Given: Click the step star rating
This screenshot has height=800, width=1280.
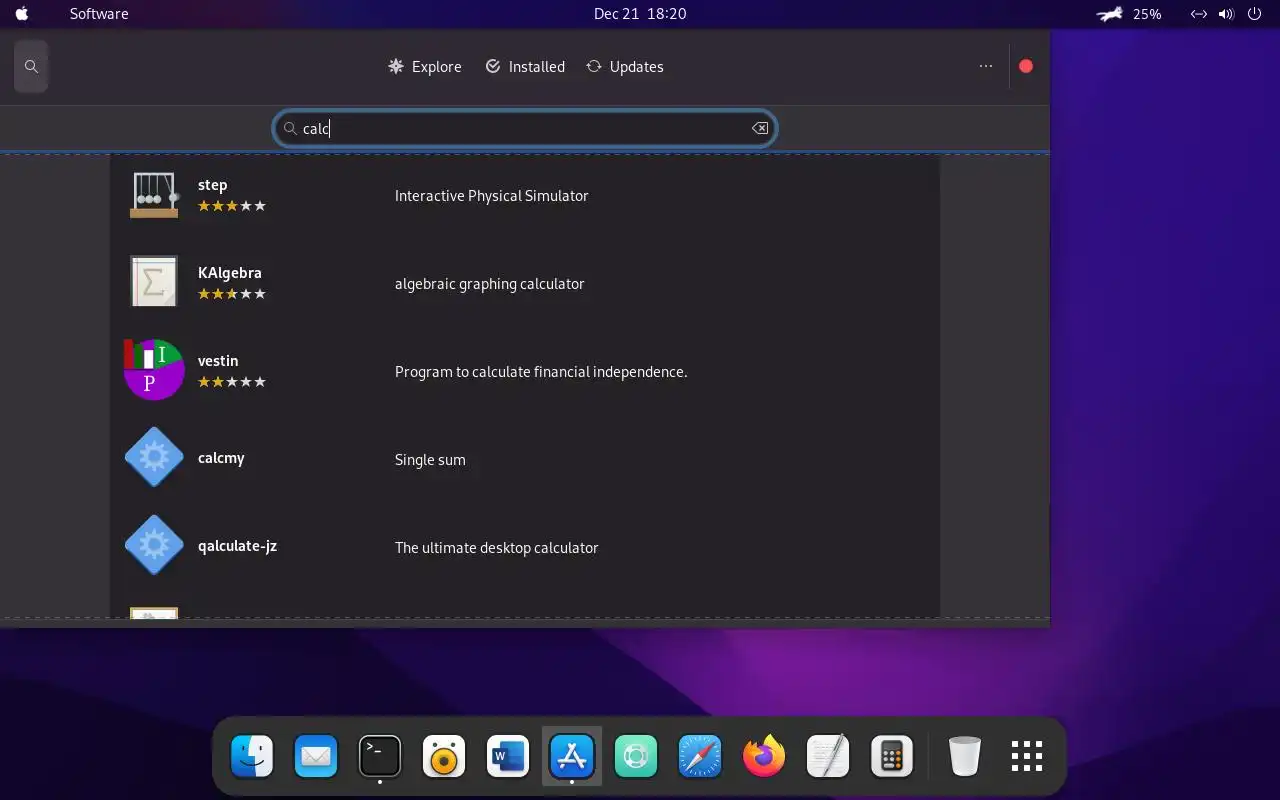Looking at the screenshot, I should point(232,206).
